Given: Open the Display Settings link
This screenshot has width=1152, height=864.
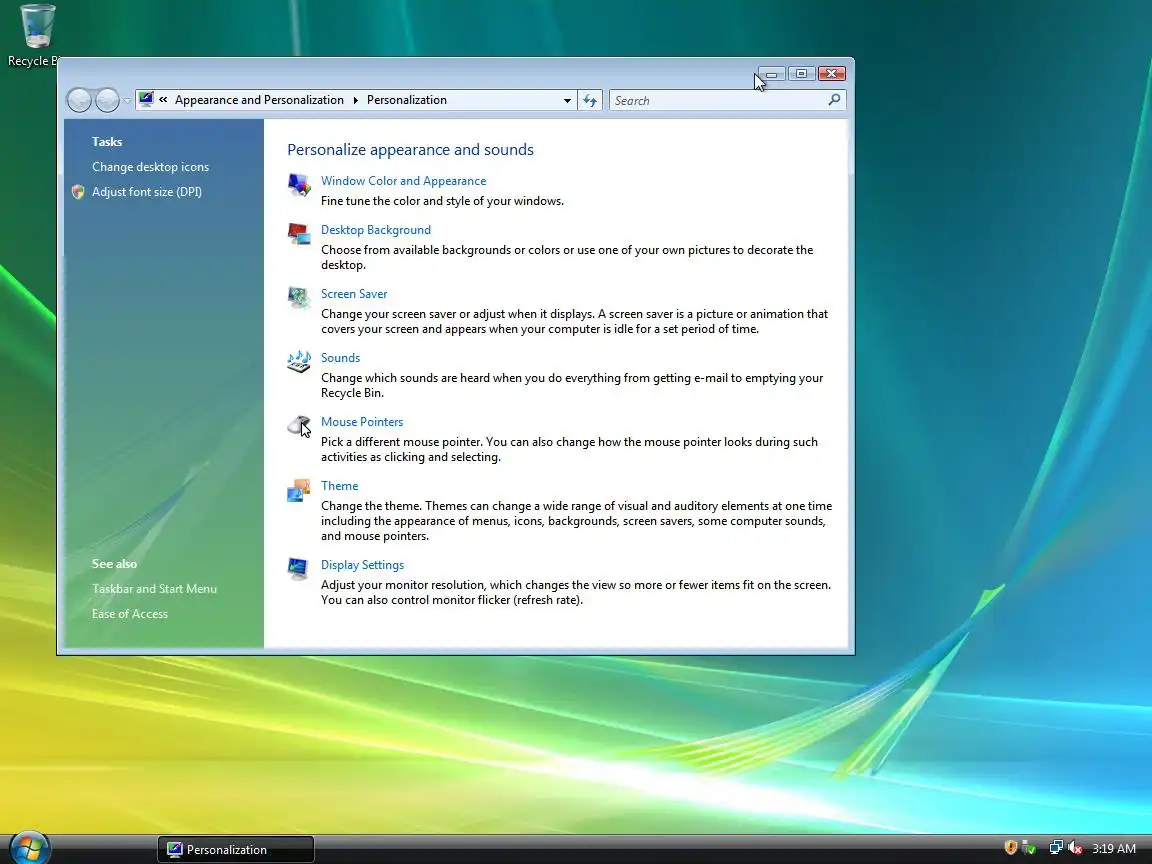Looking at the screenshot, I should point(362,565).
